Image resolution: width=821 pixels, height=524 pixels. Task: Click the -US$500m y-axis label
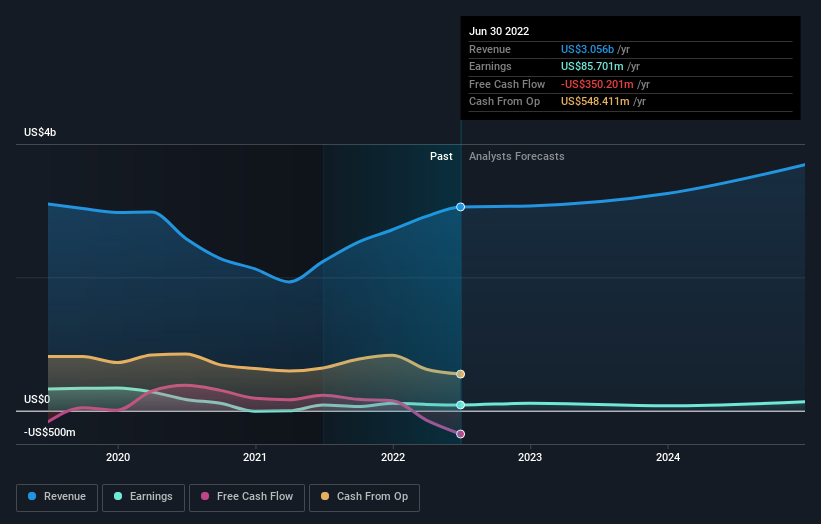pyautogui.click(x=50, y=432)
